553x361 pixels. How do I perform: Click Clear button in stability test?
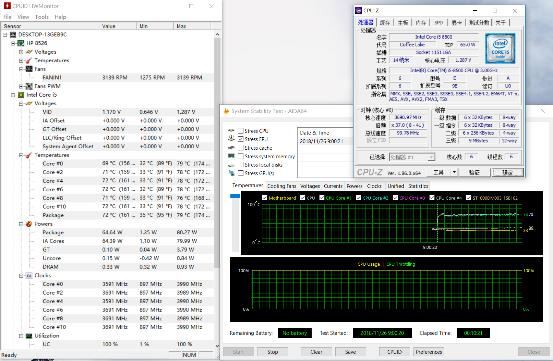316,352
